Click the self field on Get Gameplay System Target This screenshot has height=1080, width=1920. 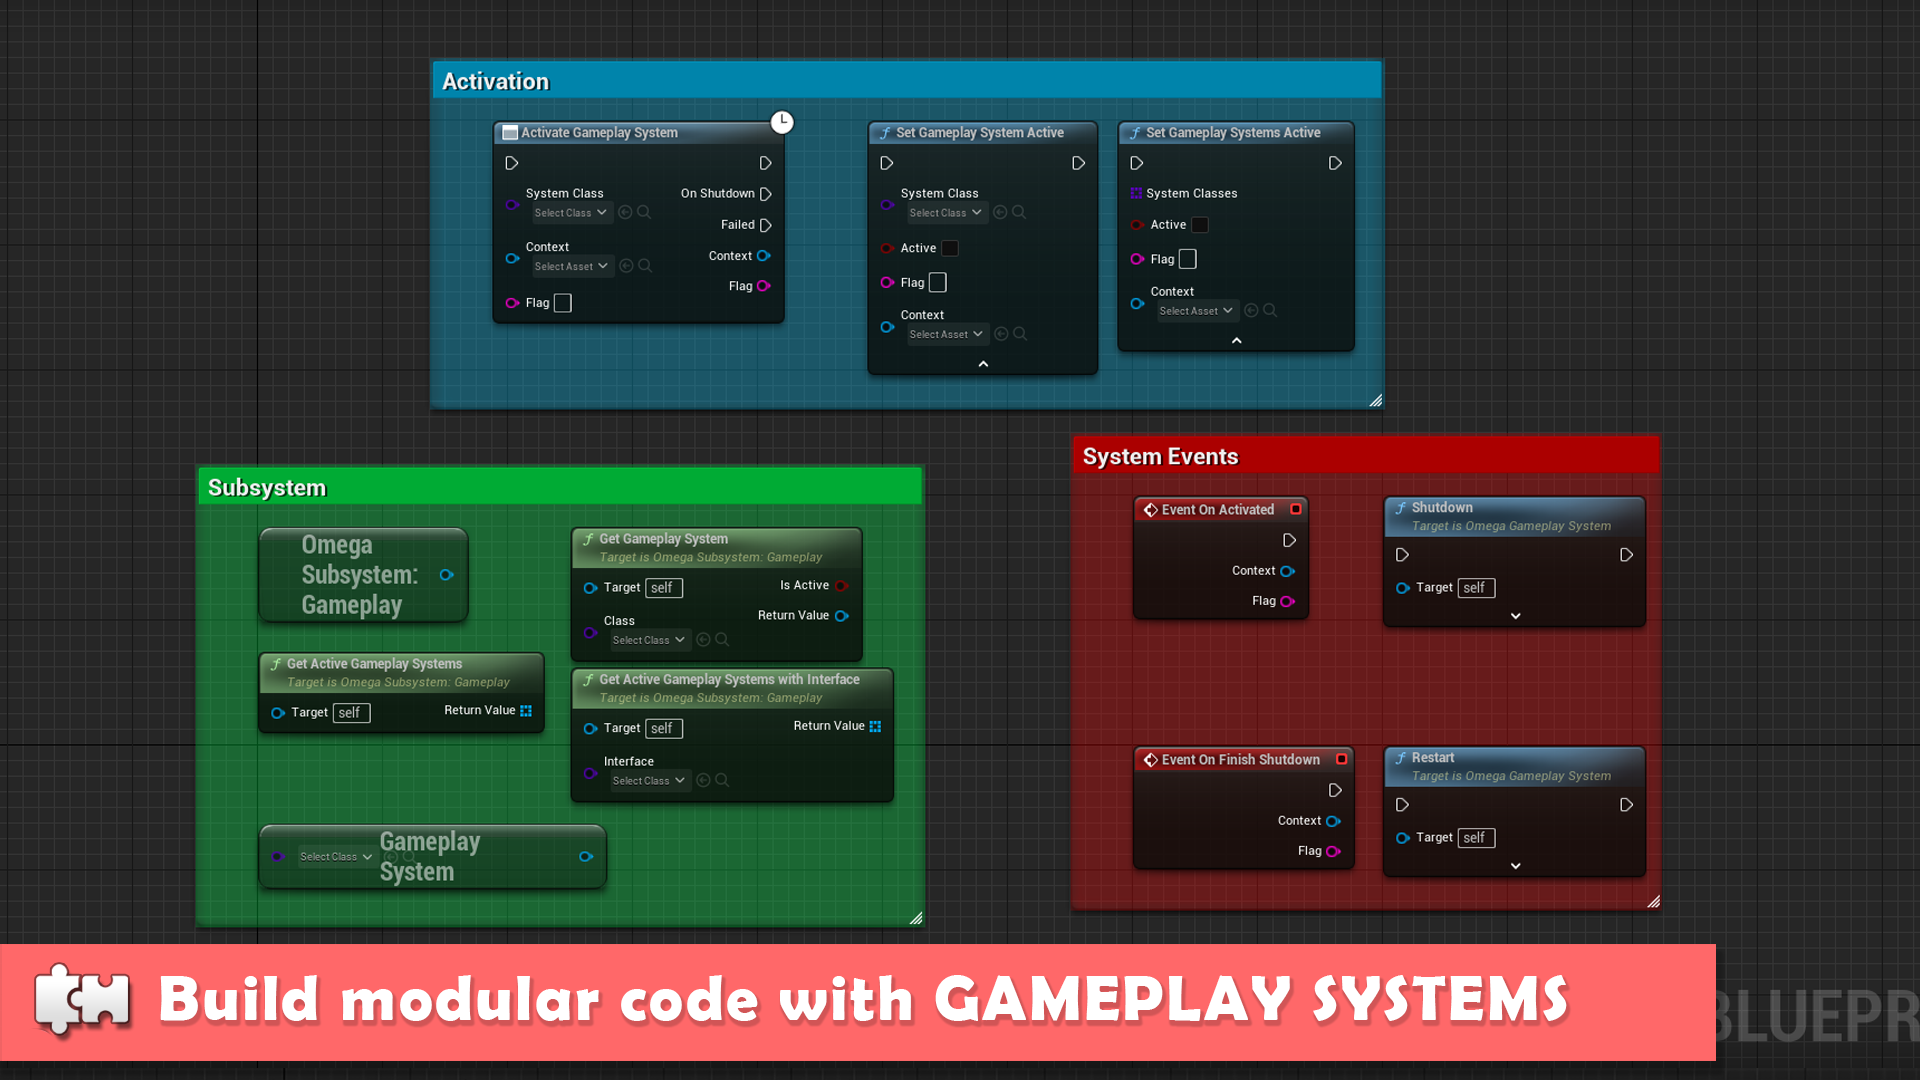664,588
